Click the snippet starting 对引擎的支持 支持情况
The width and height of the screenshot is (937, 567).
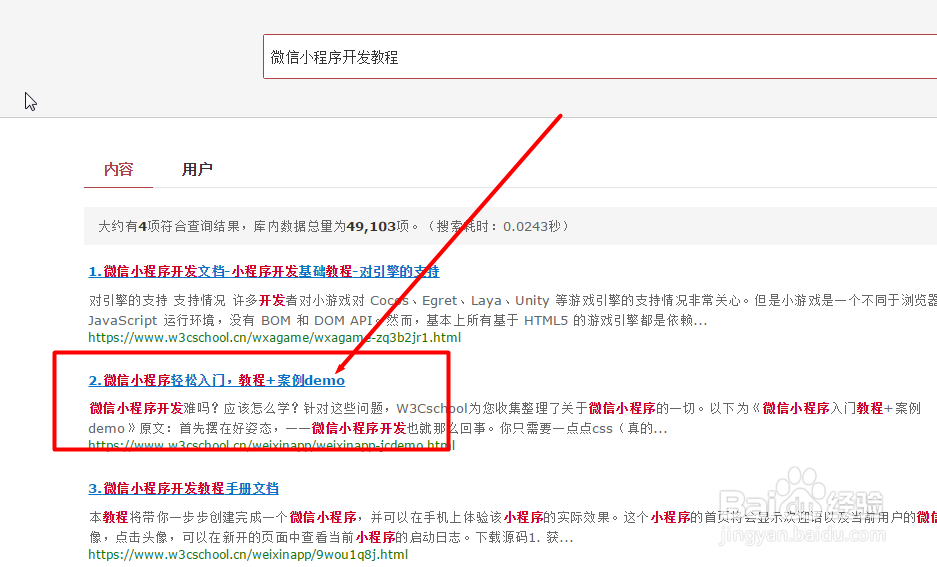tap(513, 310)
